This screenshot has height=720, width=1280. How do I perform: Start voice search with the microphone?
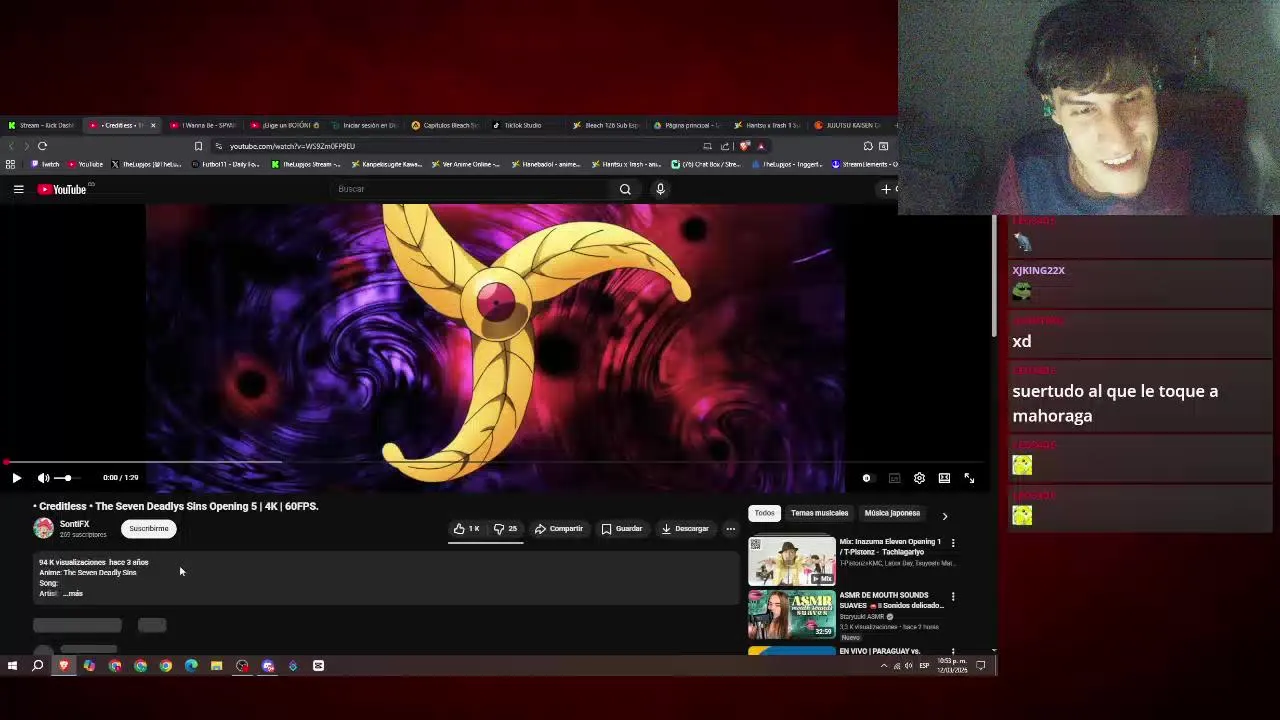(660, 189)
